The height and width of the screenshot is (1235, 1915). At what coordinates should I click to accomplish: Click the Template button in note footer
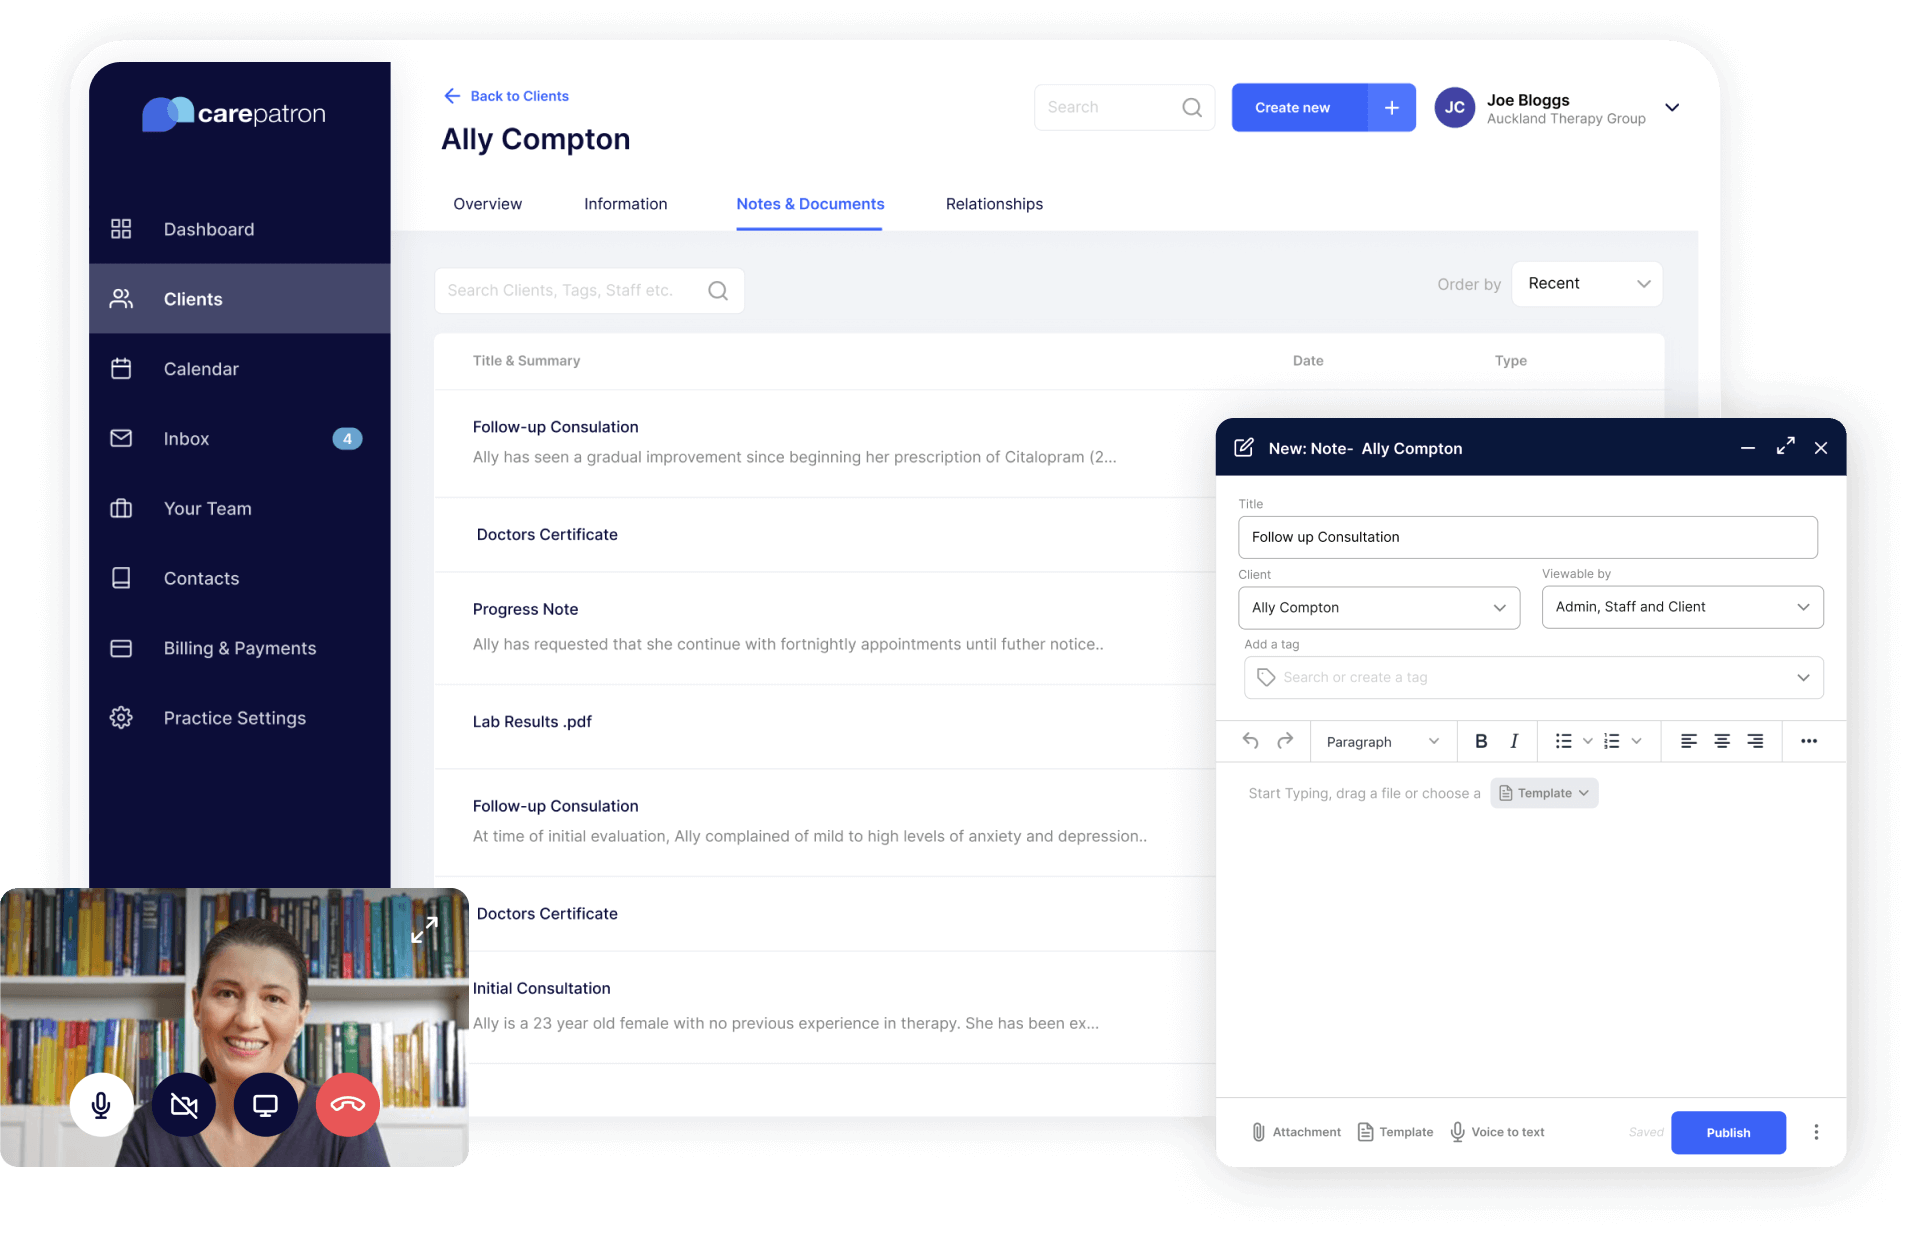pos(1395,1132)
